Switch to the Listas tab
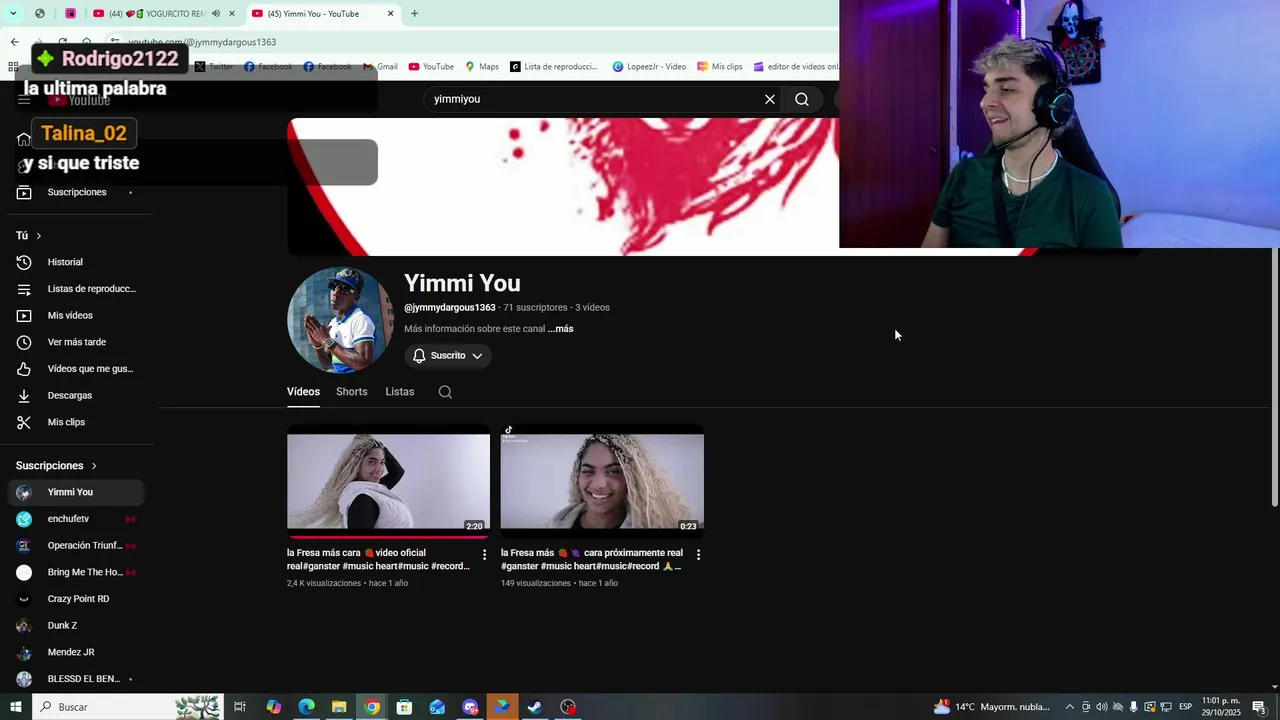 400,392
